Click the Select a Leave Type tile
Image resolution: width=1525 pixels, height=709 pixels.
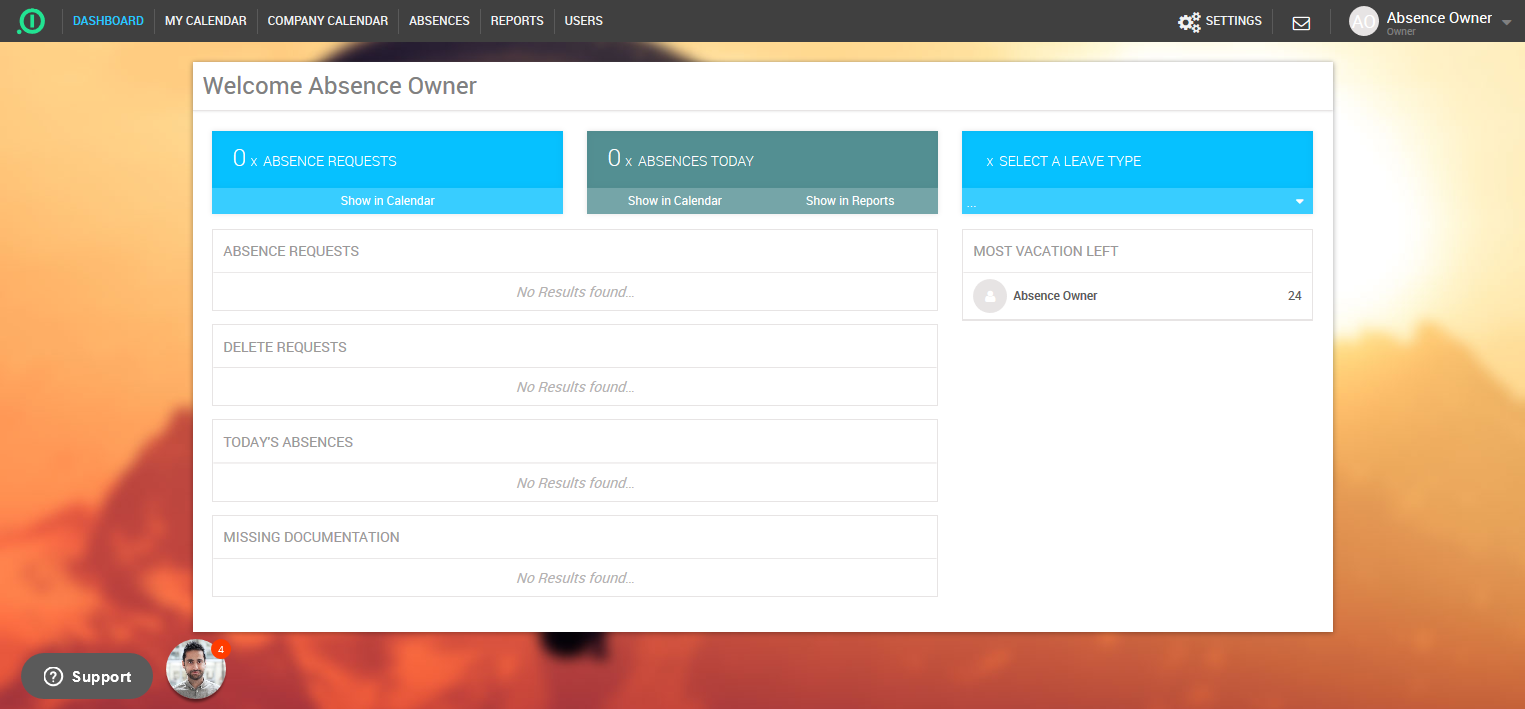click(x=1137, y=160)
